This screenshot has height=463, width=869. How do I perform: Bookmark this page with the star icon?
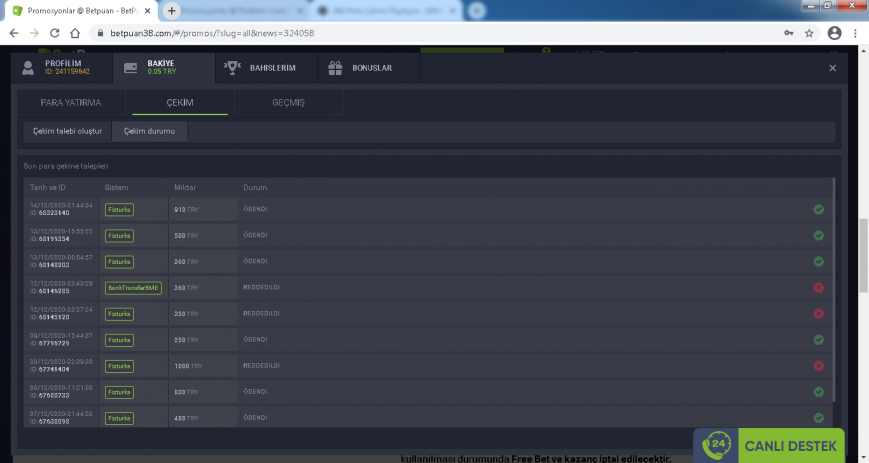[x=809, y=33]
